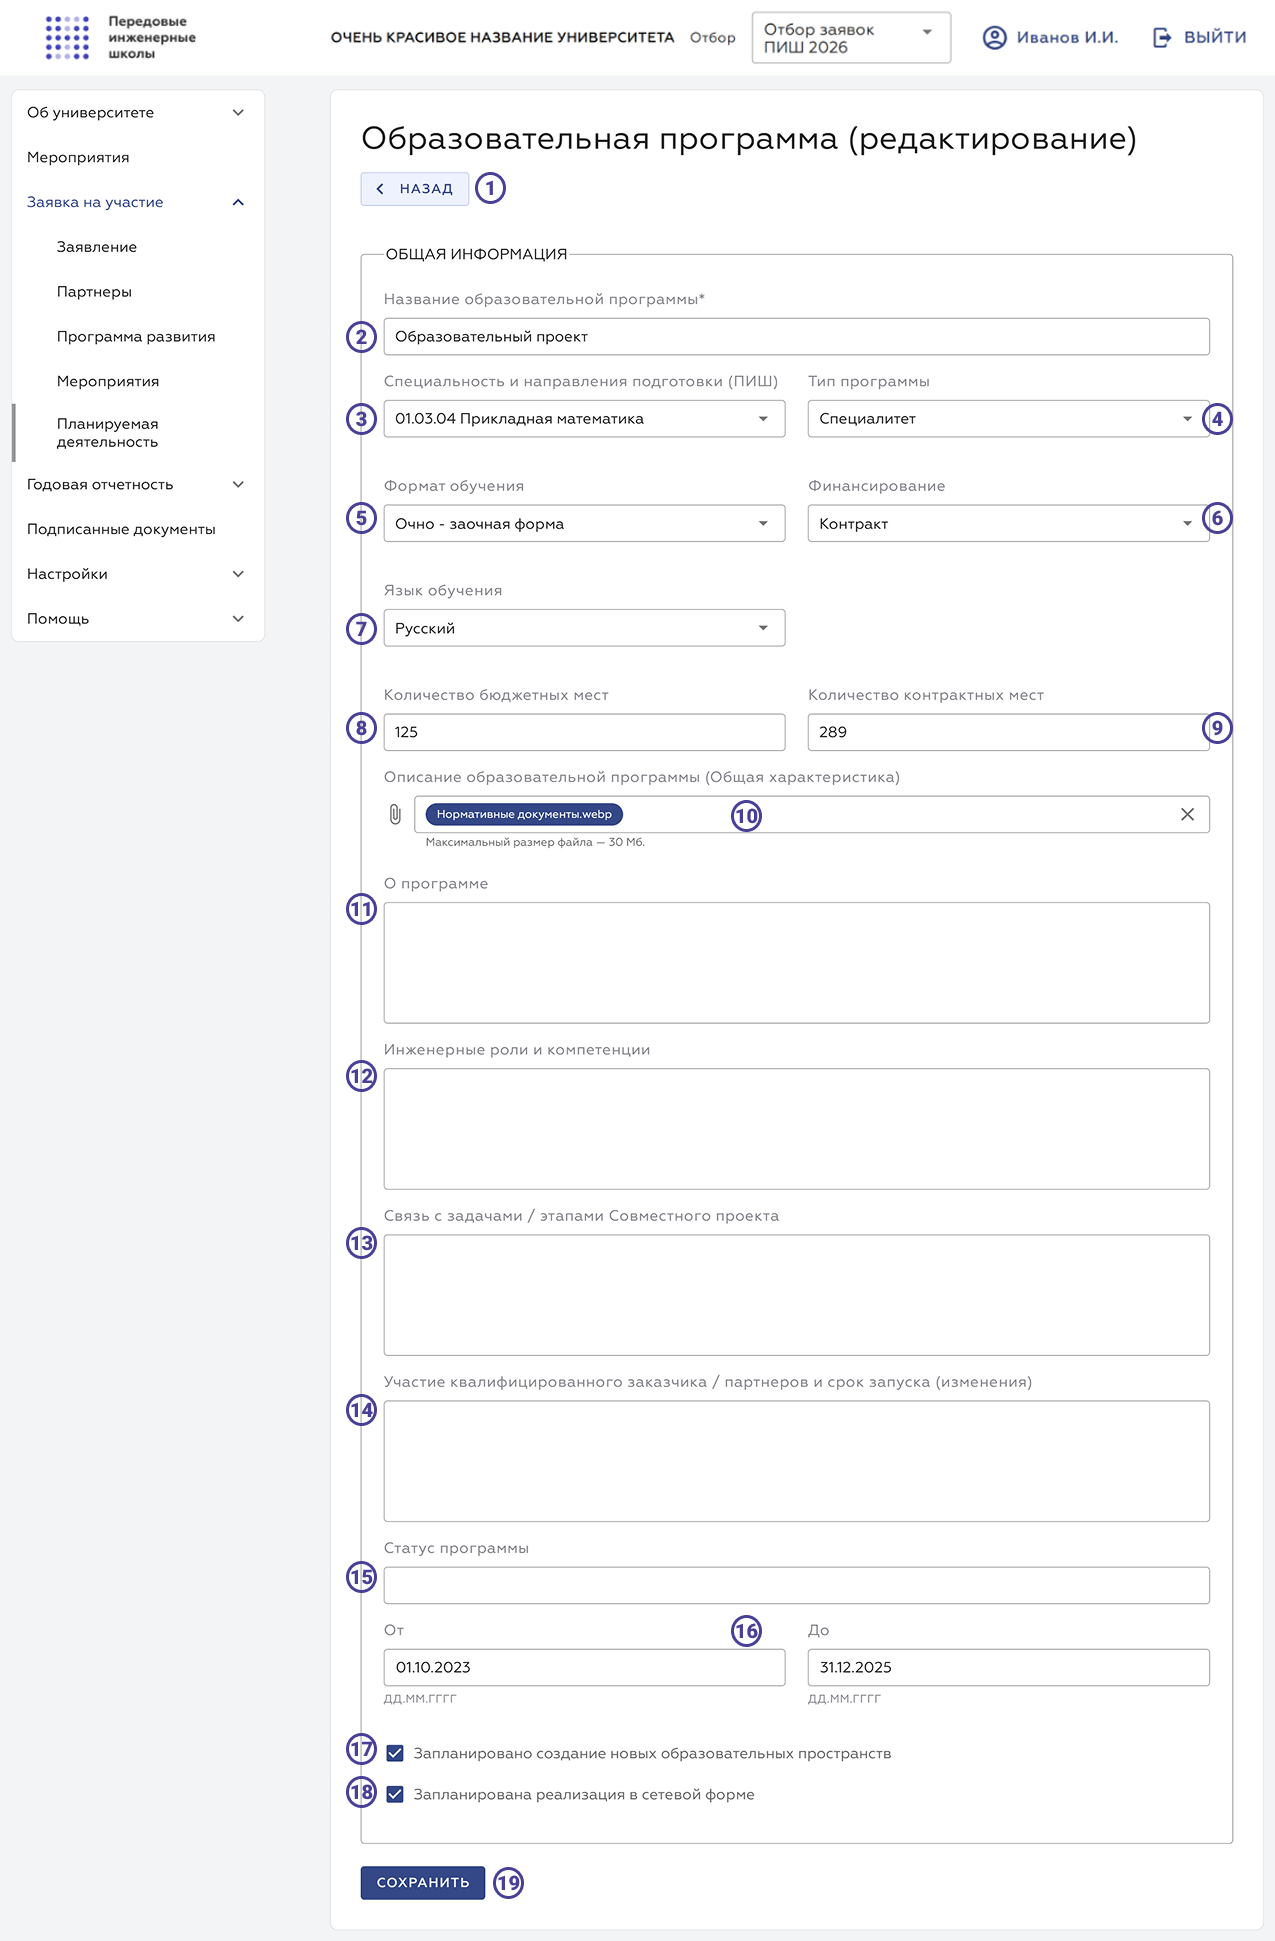This screenshot has height=1941, width=1275.
Task: Click the Участие квалифицированного заказчика text area
Action: coord(796,1461)
